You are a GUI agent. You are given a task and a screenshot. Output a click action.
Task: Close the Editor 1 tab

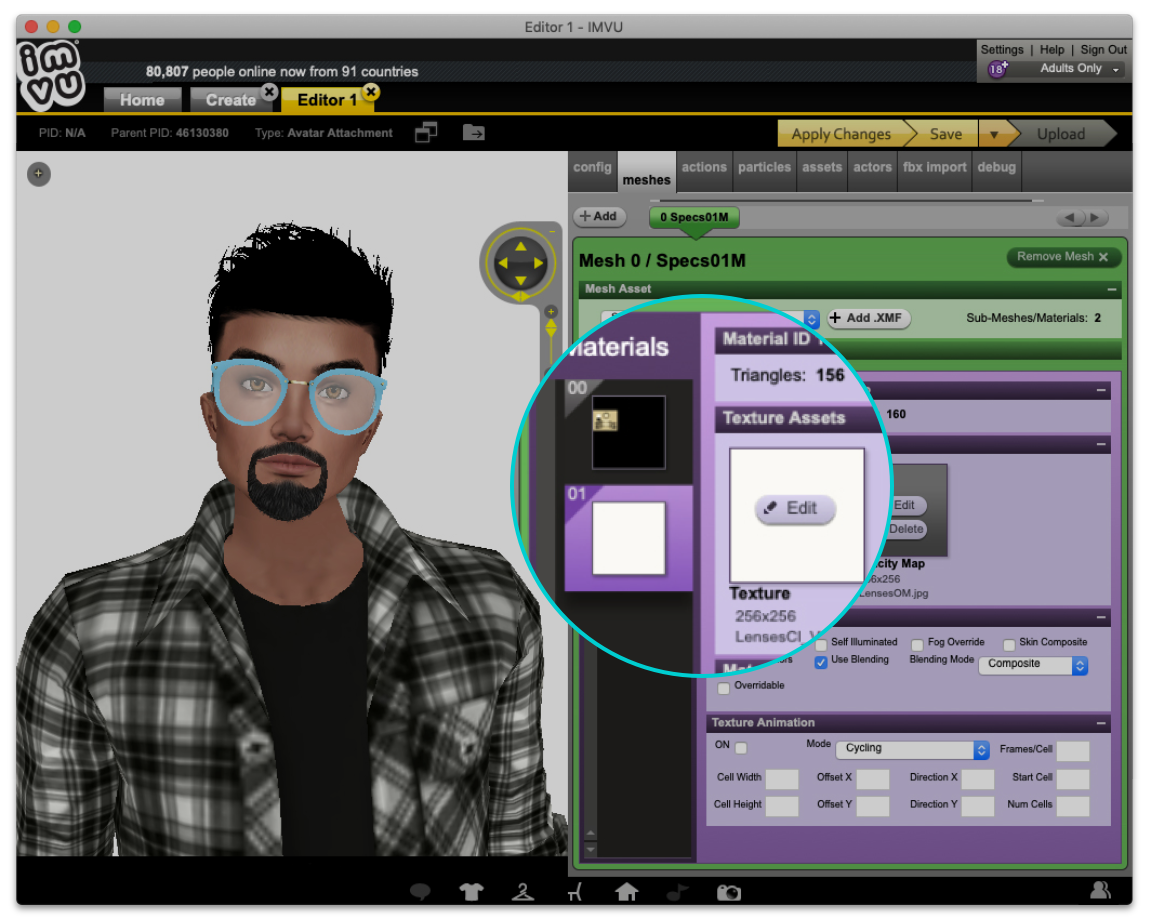371,92
